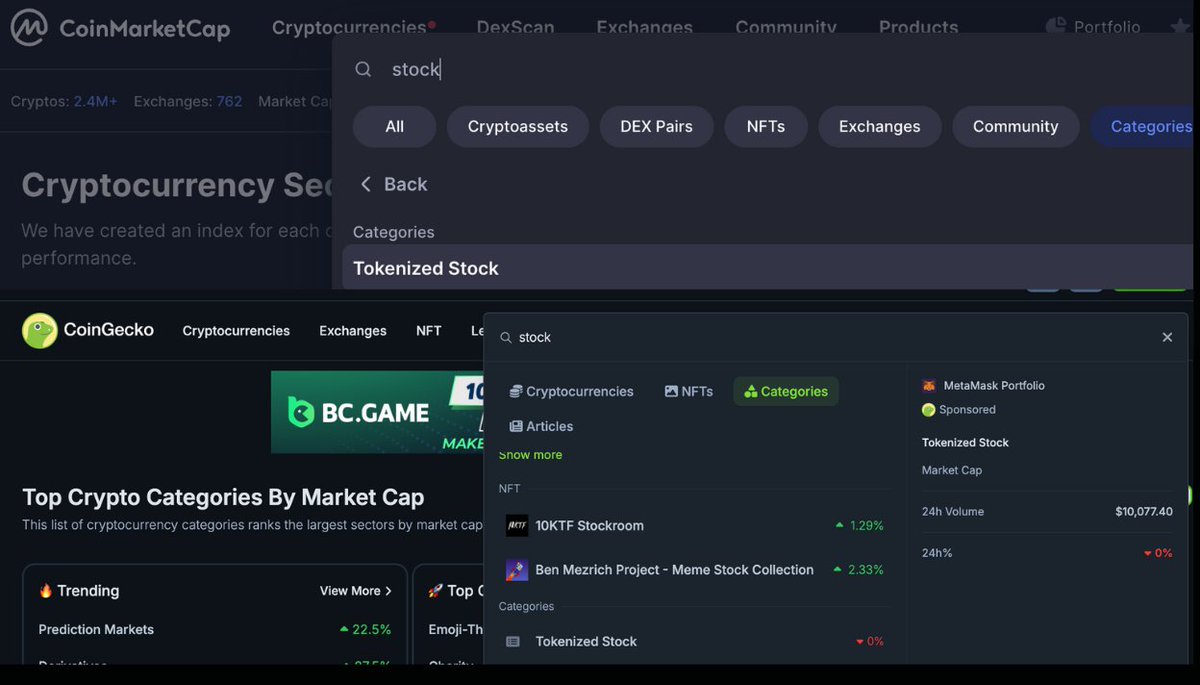This screenshot has width=1200, height=685.
Task: Open Ben Mezrich Project - Meme Stock Collection
Action: pos(695,570)
